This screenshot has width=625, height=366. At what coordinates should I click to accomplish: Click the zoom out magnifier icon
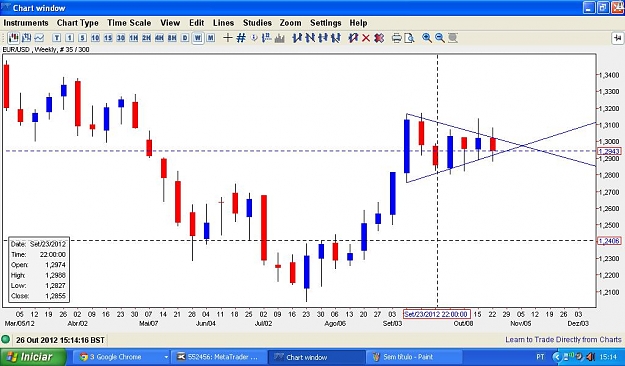440,38
